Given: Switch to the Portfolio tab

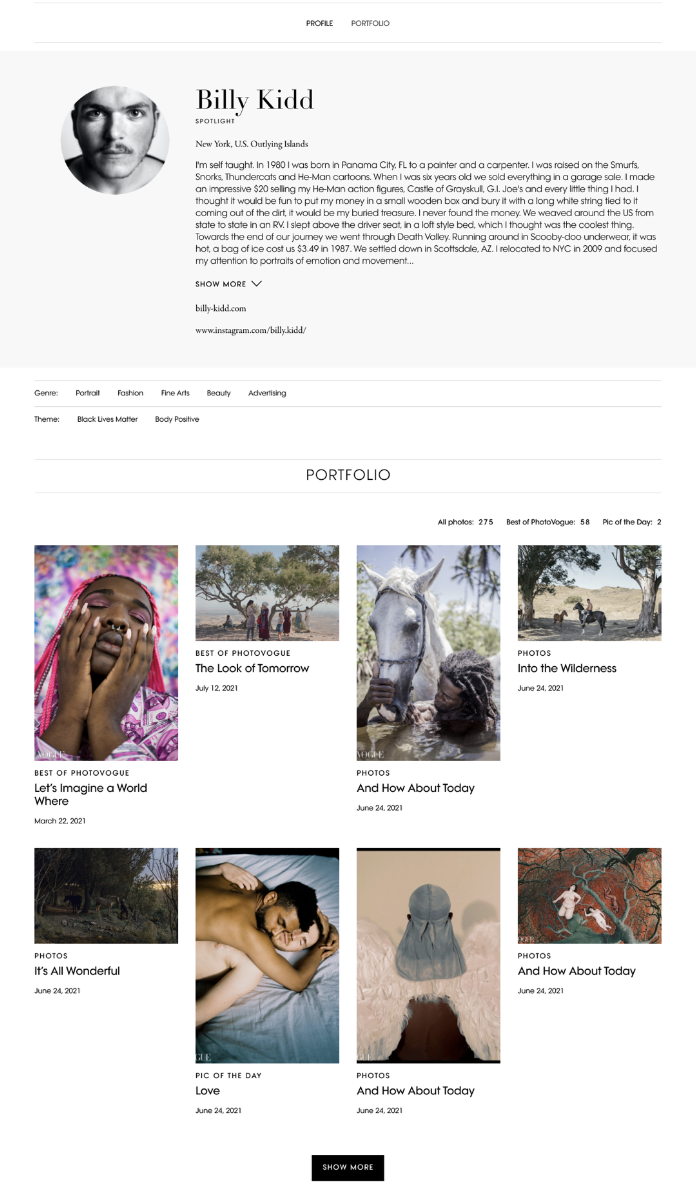Looking at the screenshot, I should coord(370,24).
